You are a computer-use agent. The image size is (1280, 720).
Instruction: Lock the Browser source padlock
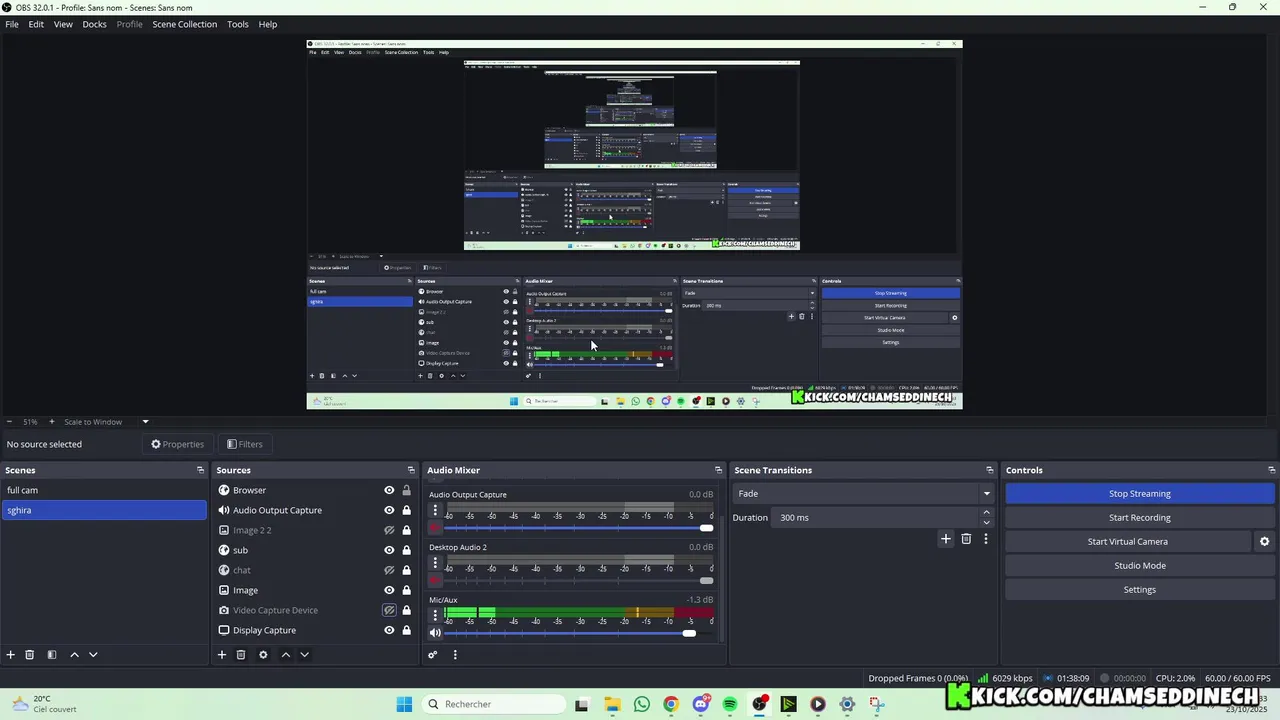[406, 490]
